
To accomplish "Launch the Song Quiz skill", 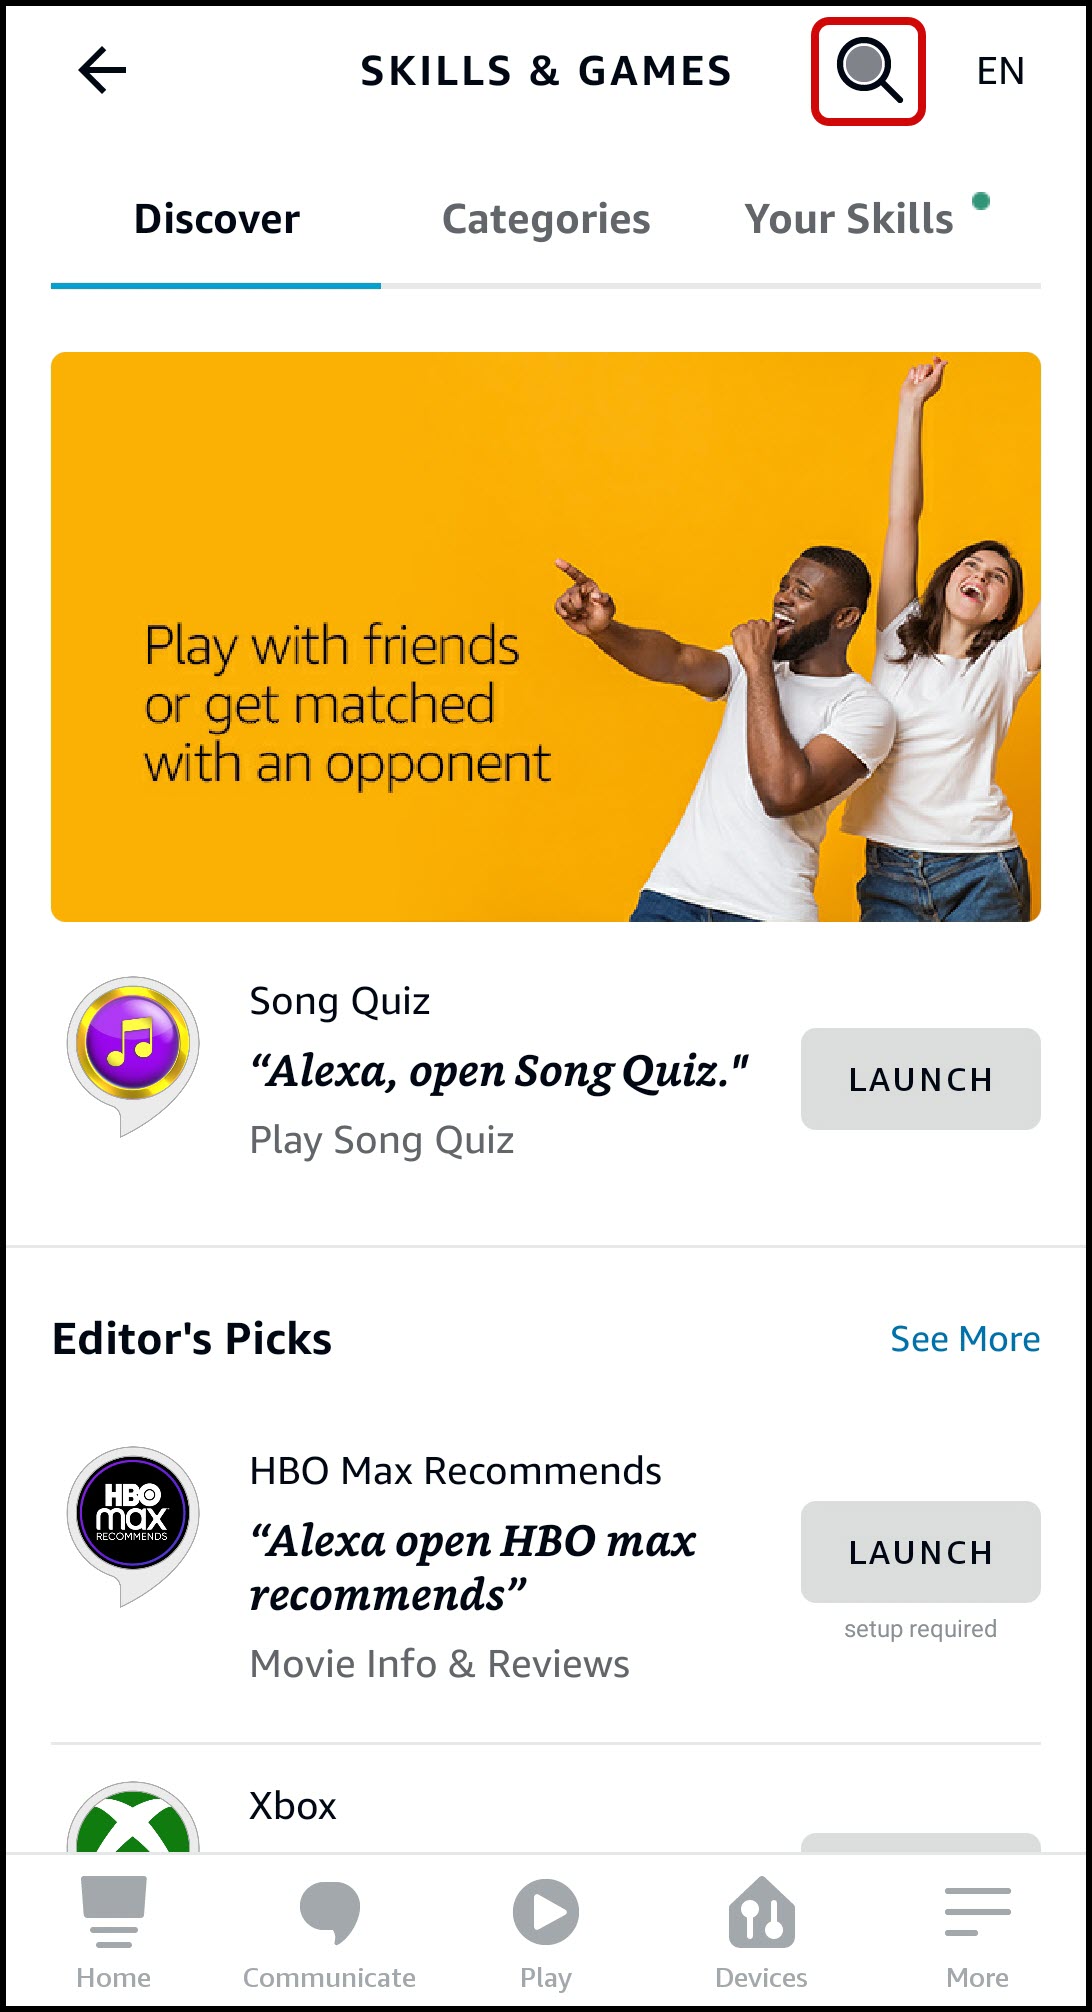I will 920,1079.
